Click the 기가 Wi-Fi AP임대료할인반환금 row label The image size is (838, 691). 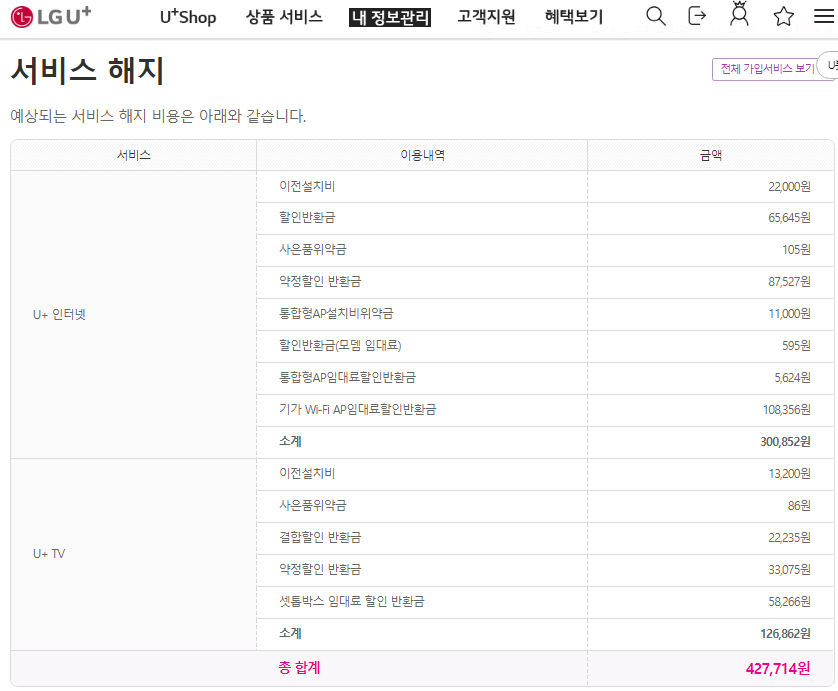pos(358,410)
